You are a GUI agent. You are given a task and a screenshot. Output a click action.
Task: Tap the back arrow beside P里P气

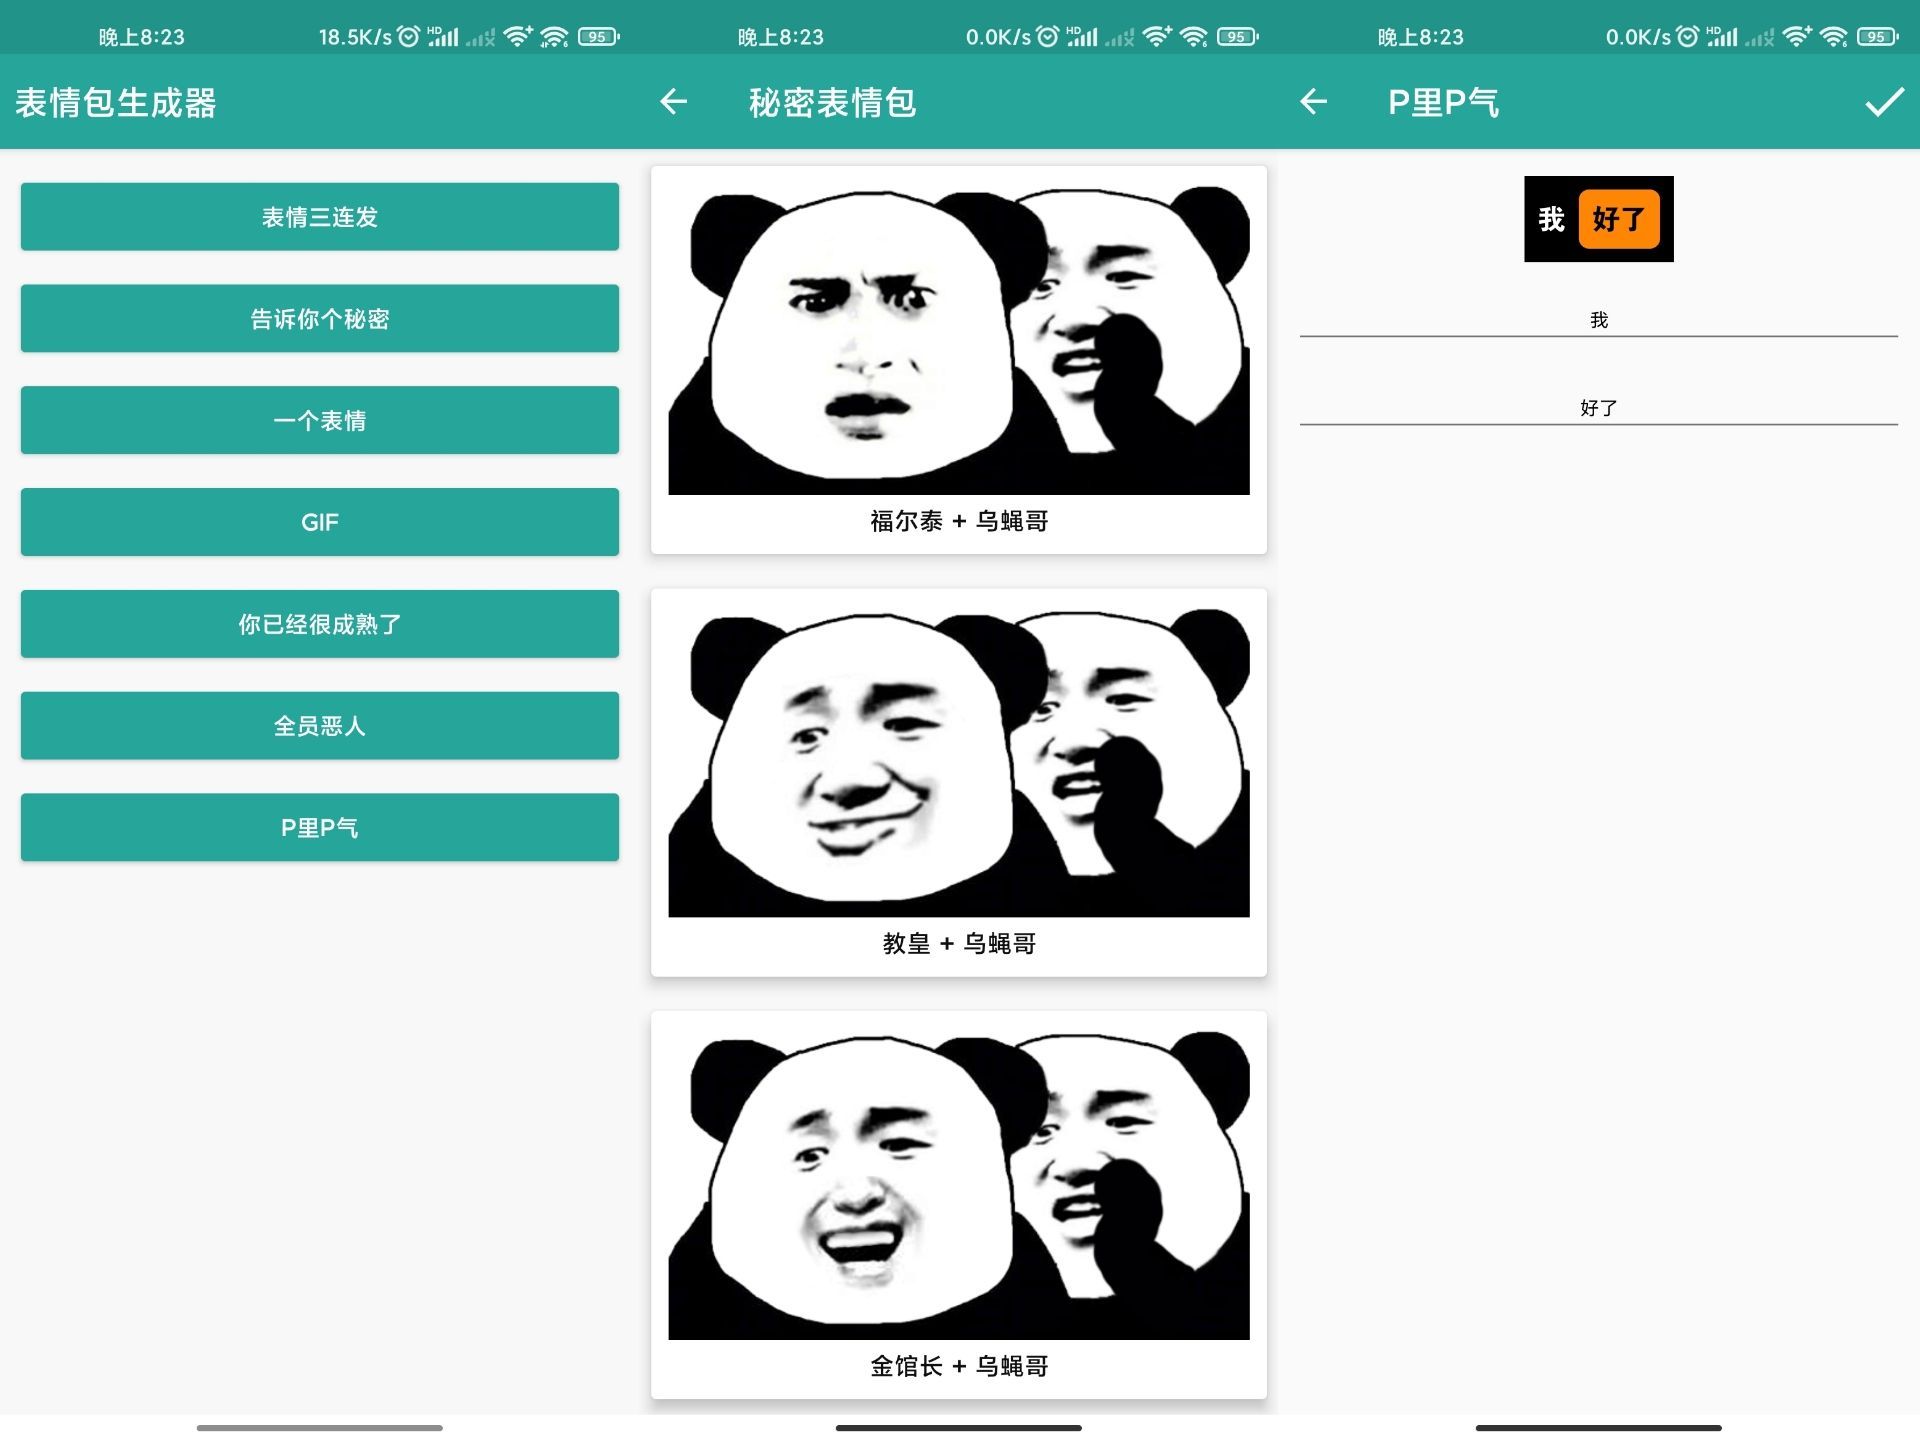coord(1313,102)
